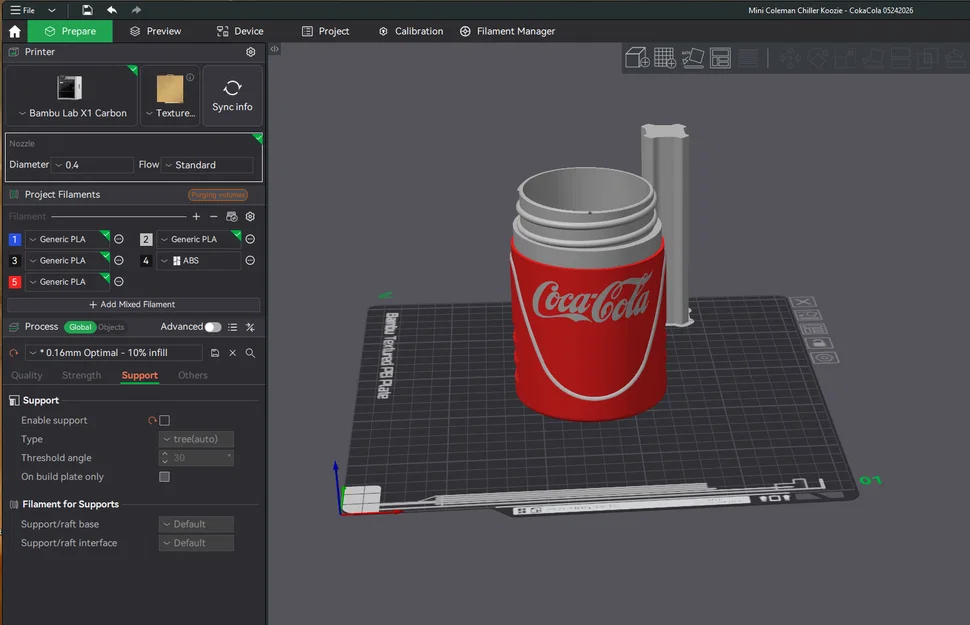Click Add Mixed Filament button
The width and height of the screenshot is (970, 625).
133,304
